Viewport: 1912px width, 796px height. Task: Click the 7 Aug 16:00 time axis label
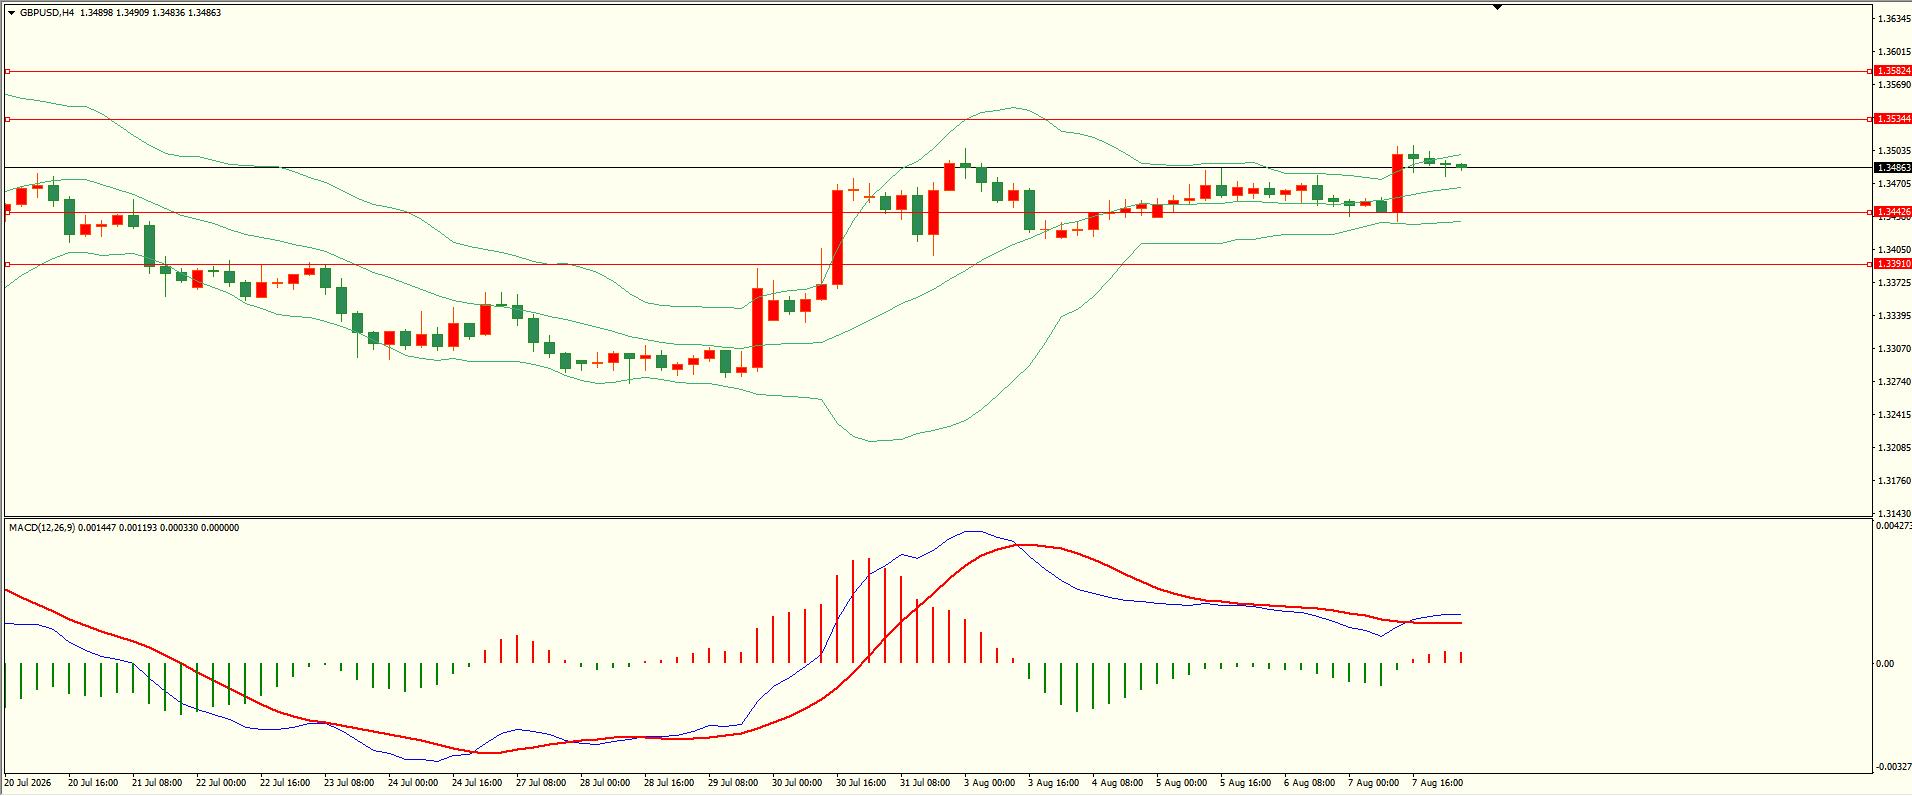click(1438, 783)
